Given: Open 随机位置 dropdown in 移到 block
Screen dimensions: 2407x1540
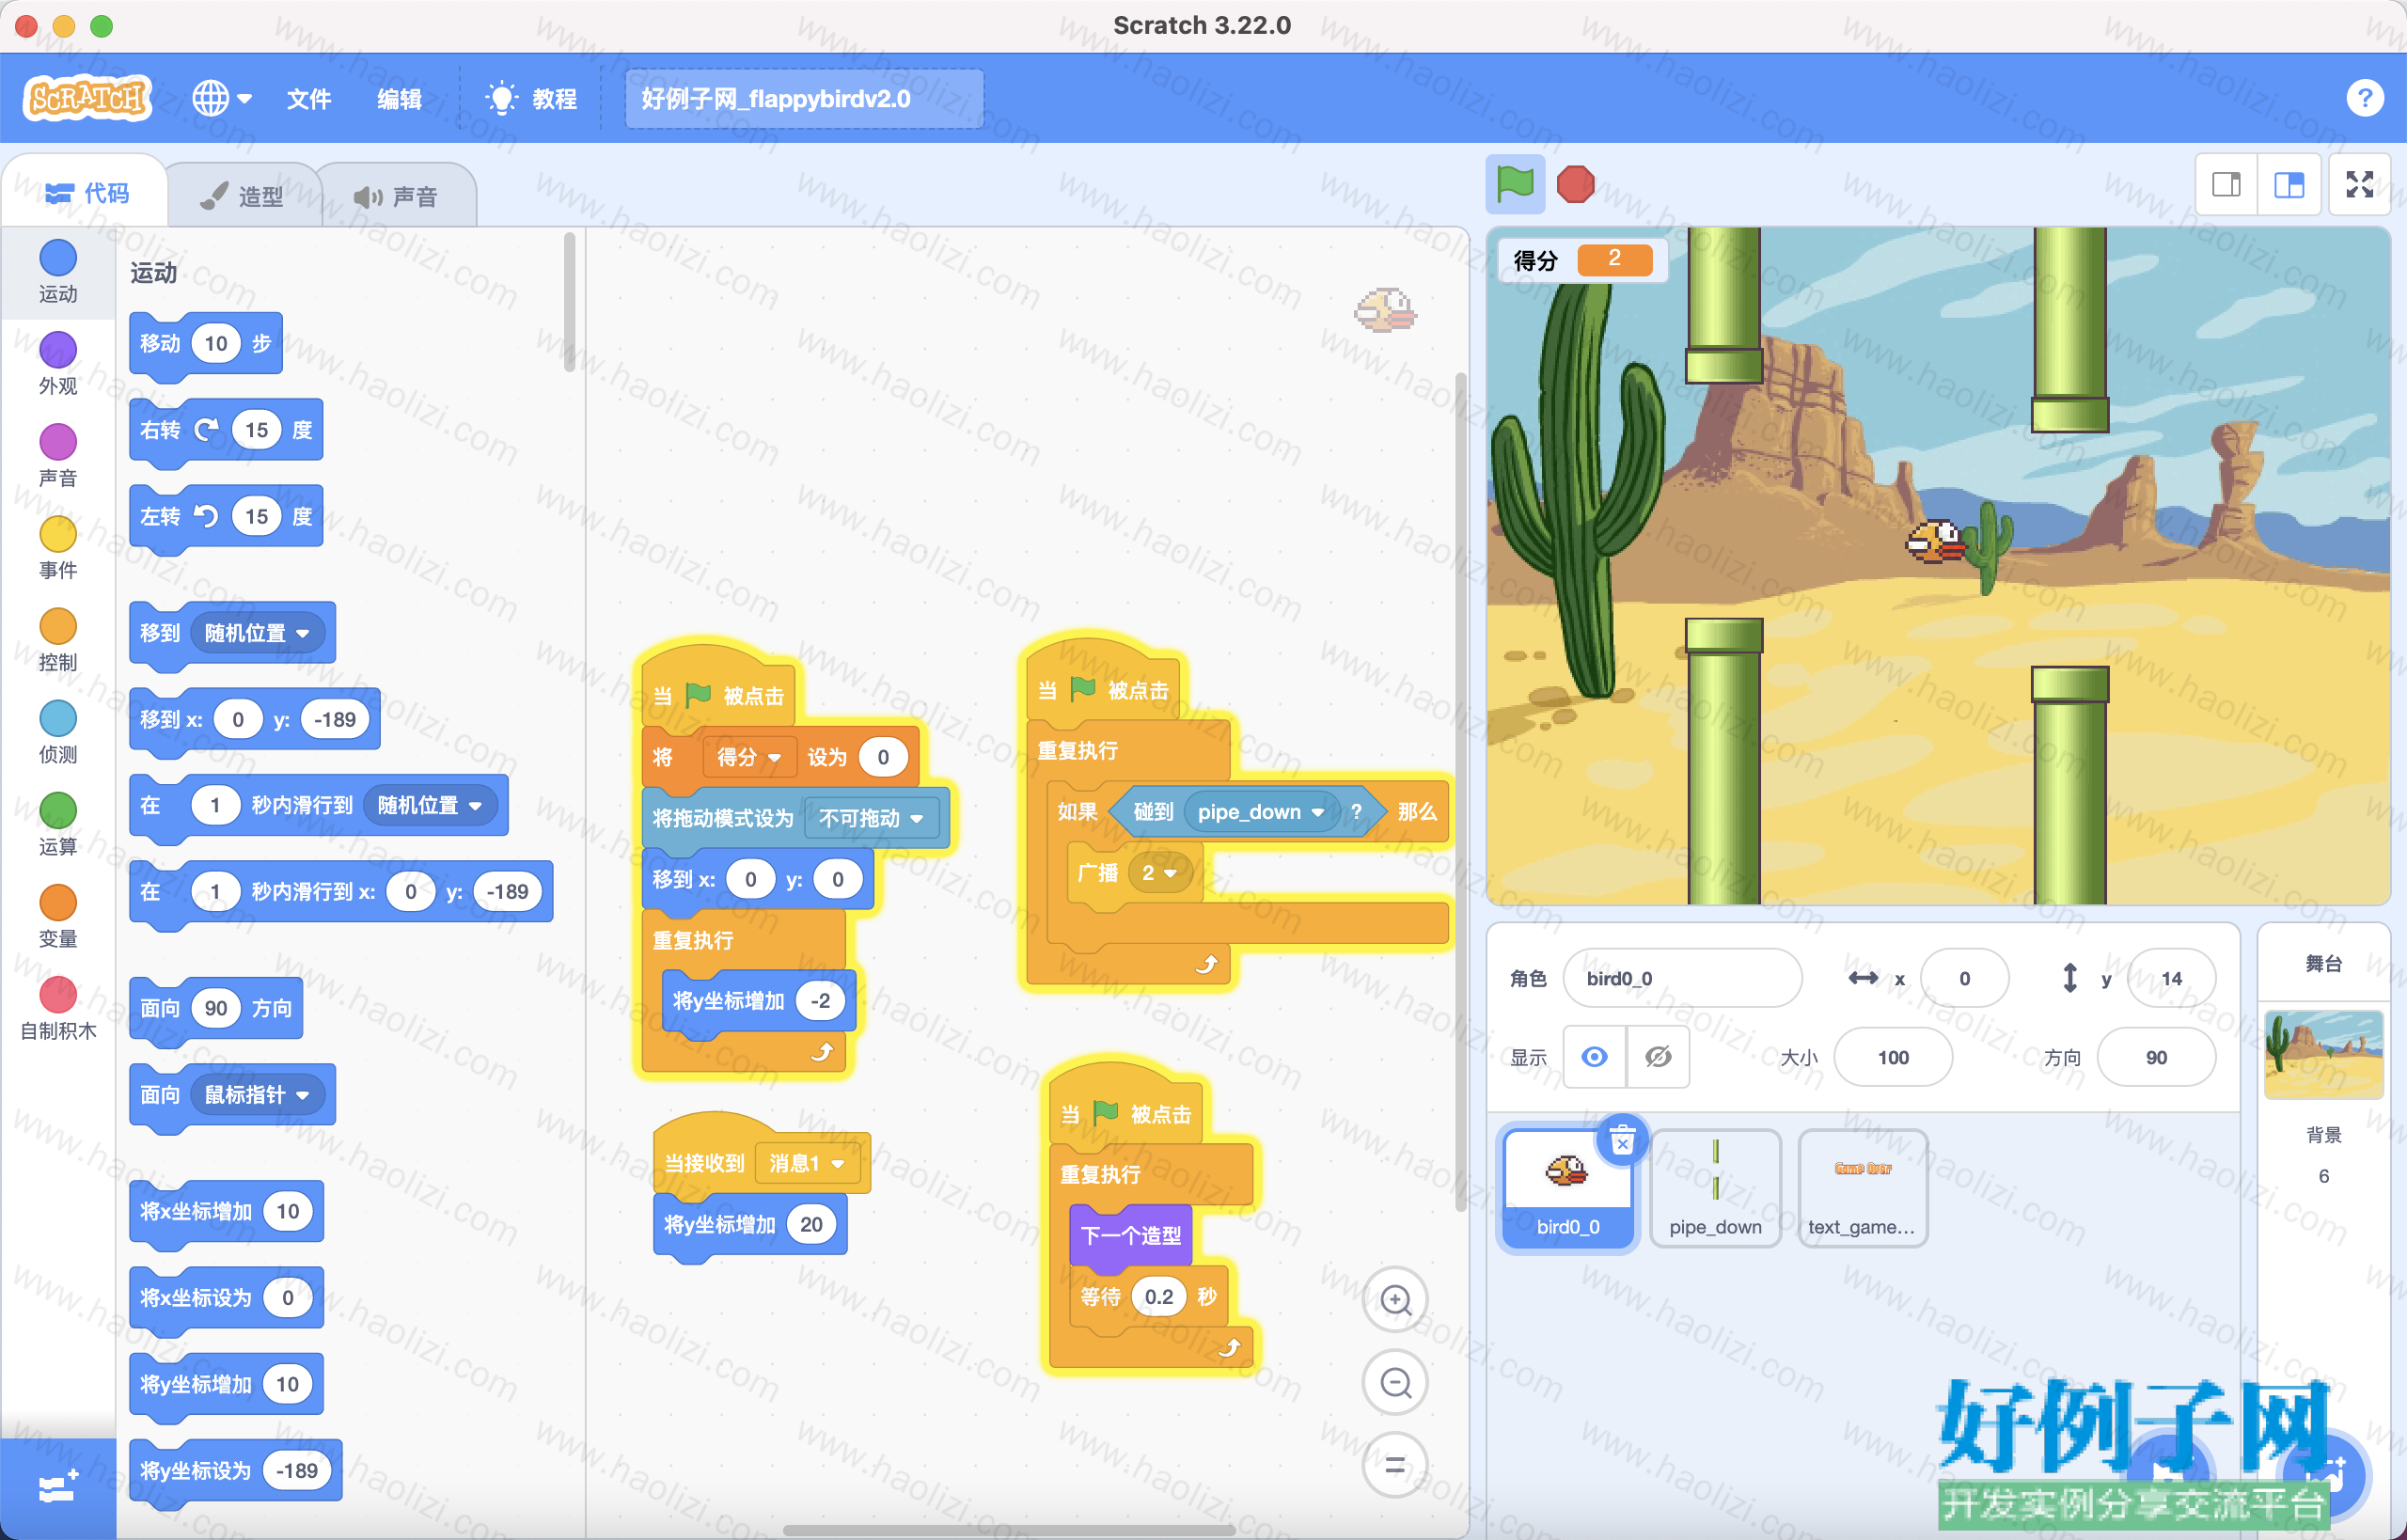Looking at the screenshot, I should (257, 633).
